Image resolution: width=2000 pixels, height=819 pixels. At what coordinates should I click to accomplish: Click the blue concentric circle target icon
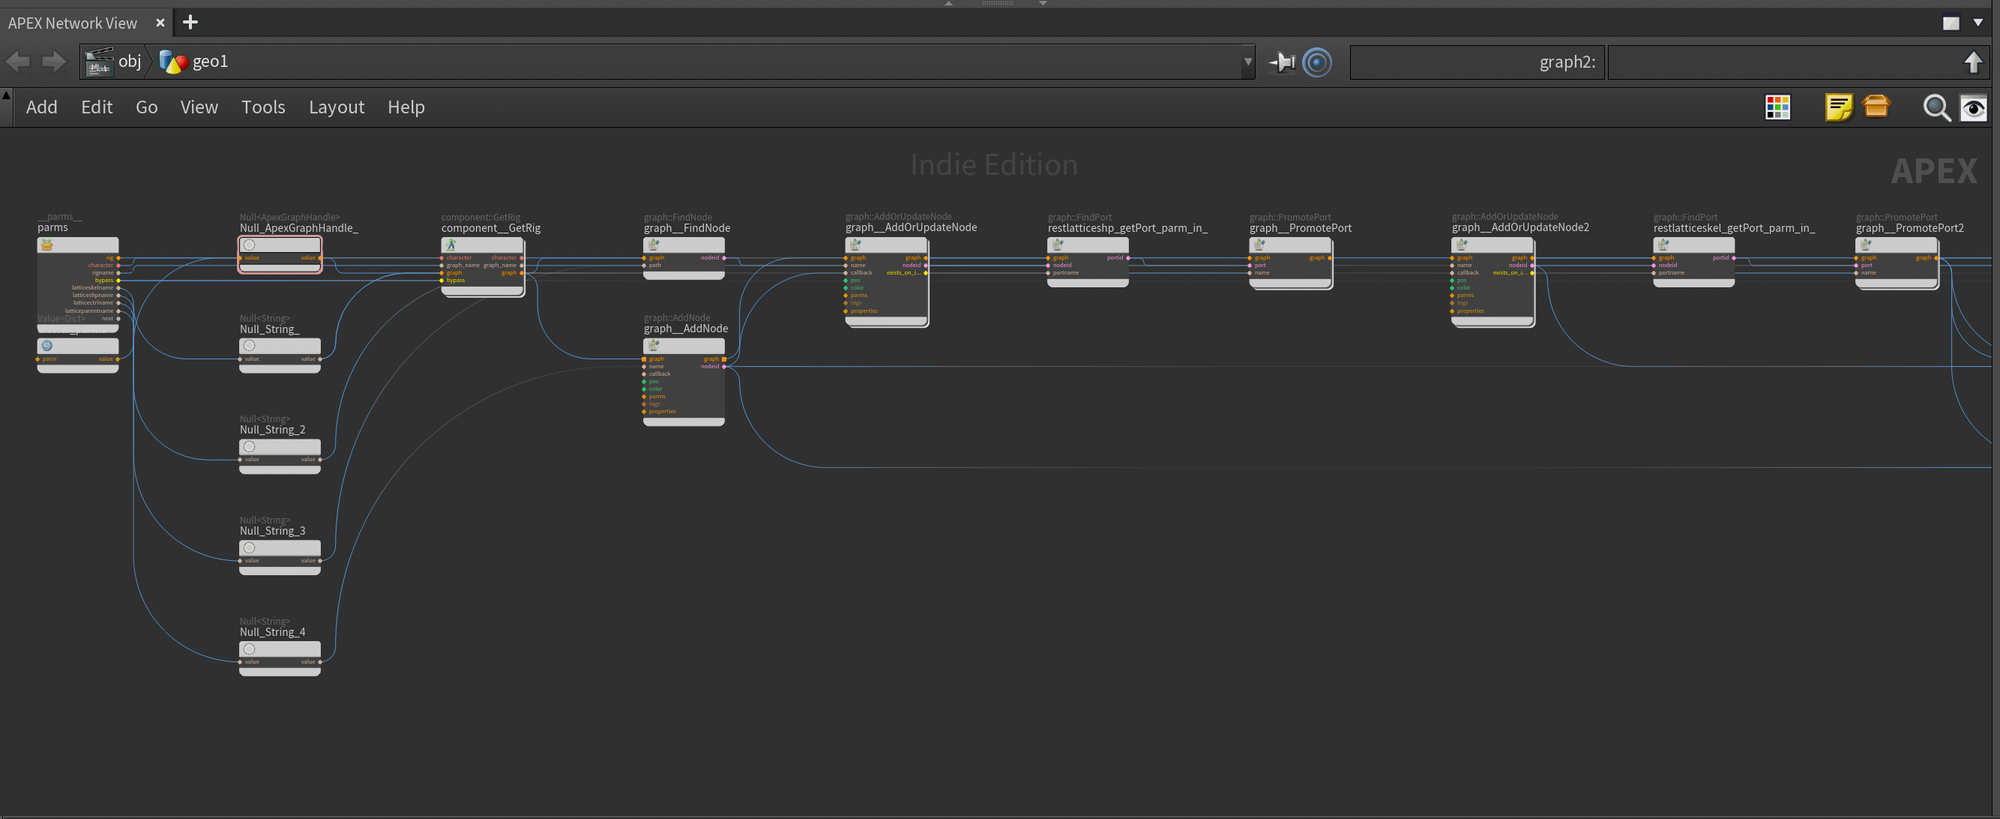click(x=1317, y=62)
